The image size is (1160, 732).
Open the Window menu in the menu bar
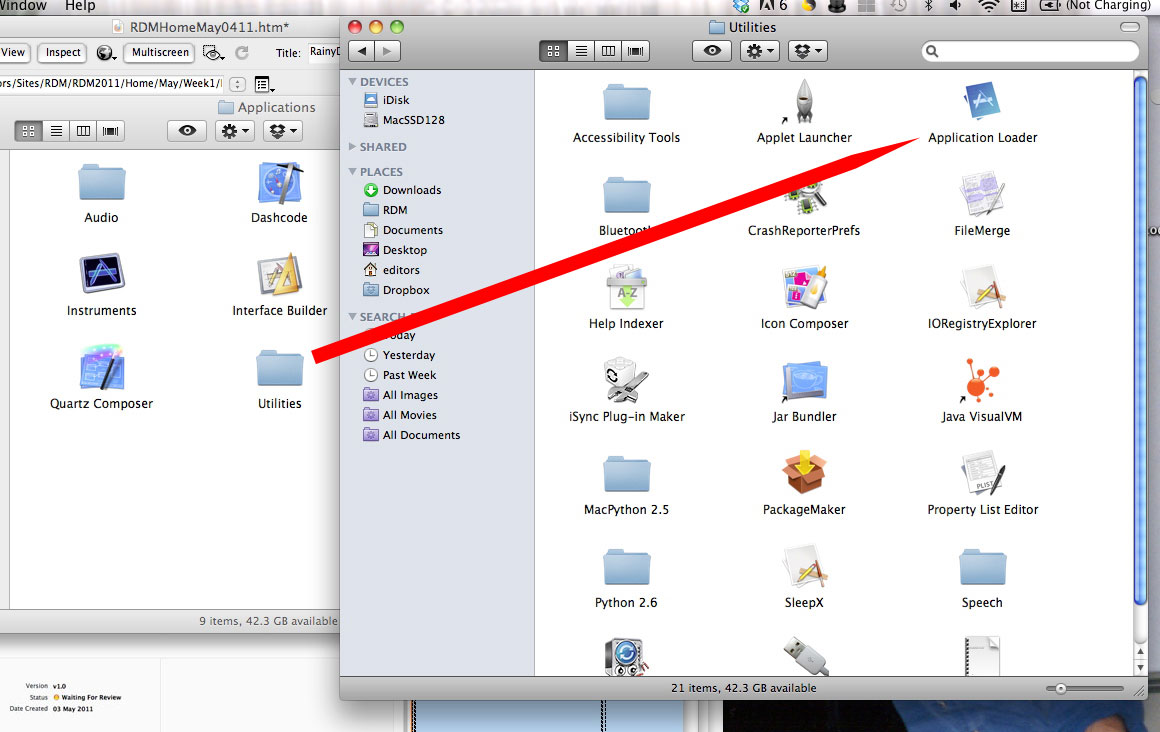(x=23, y=6)
